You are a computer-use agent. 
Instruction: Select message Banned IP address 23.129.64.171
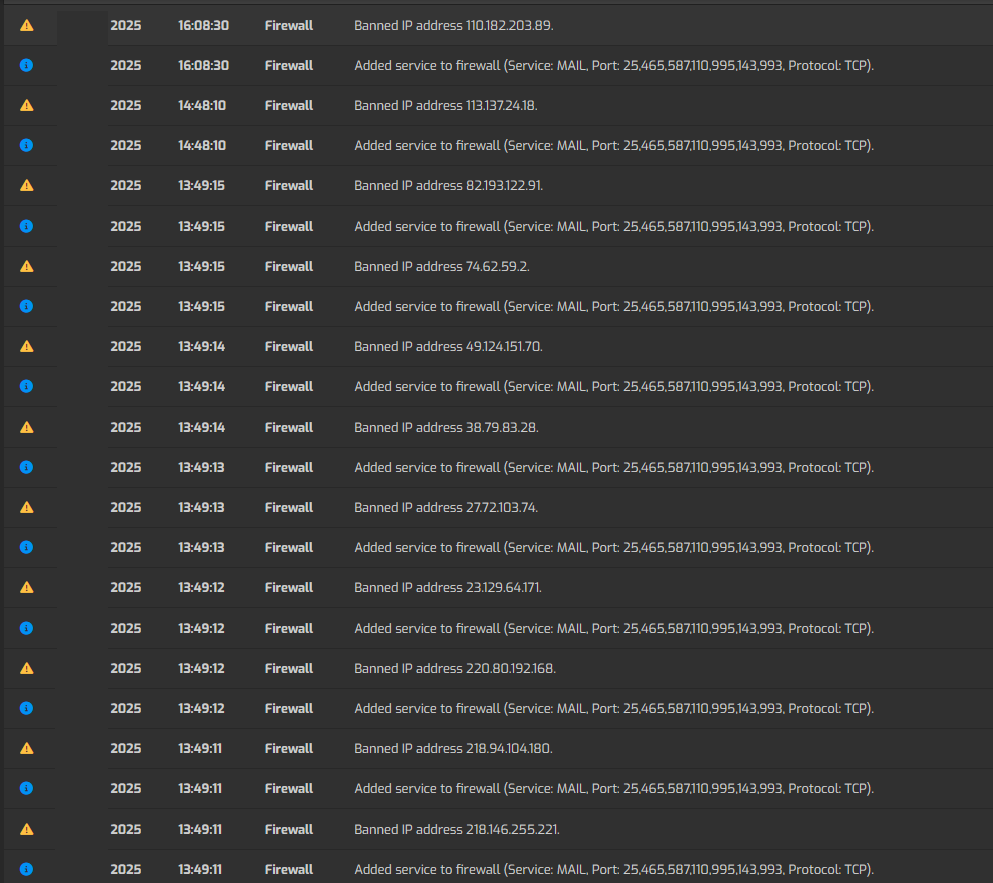448,587
